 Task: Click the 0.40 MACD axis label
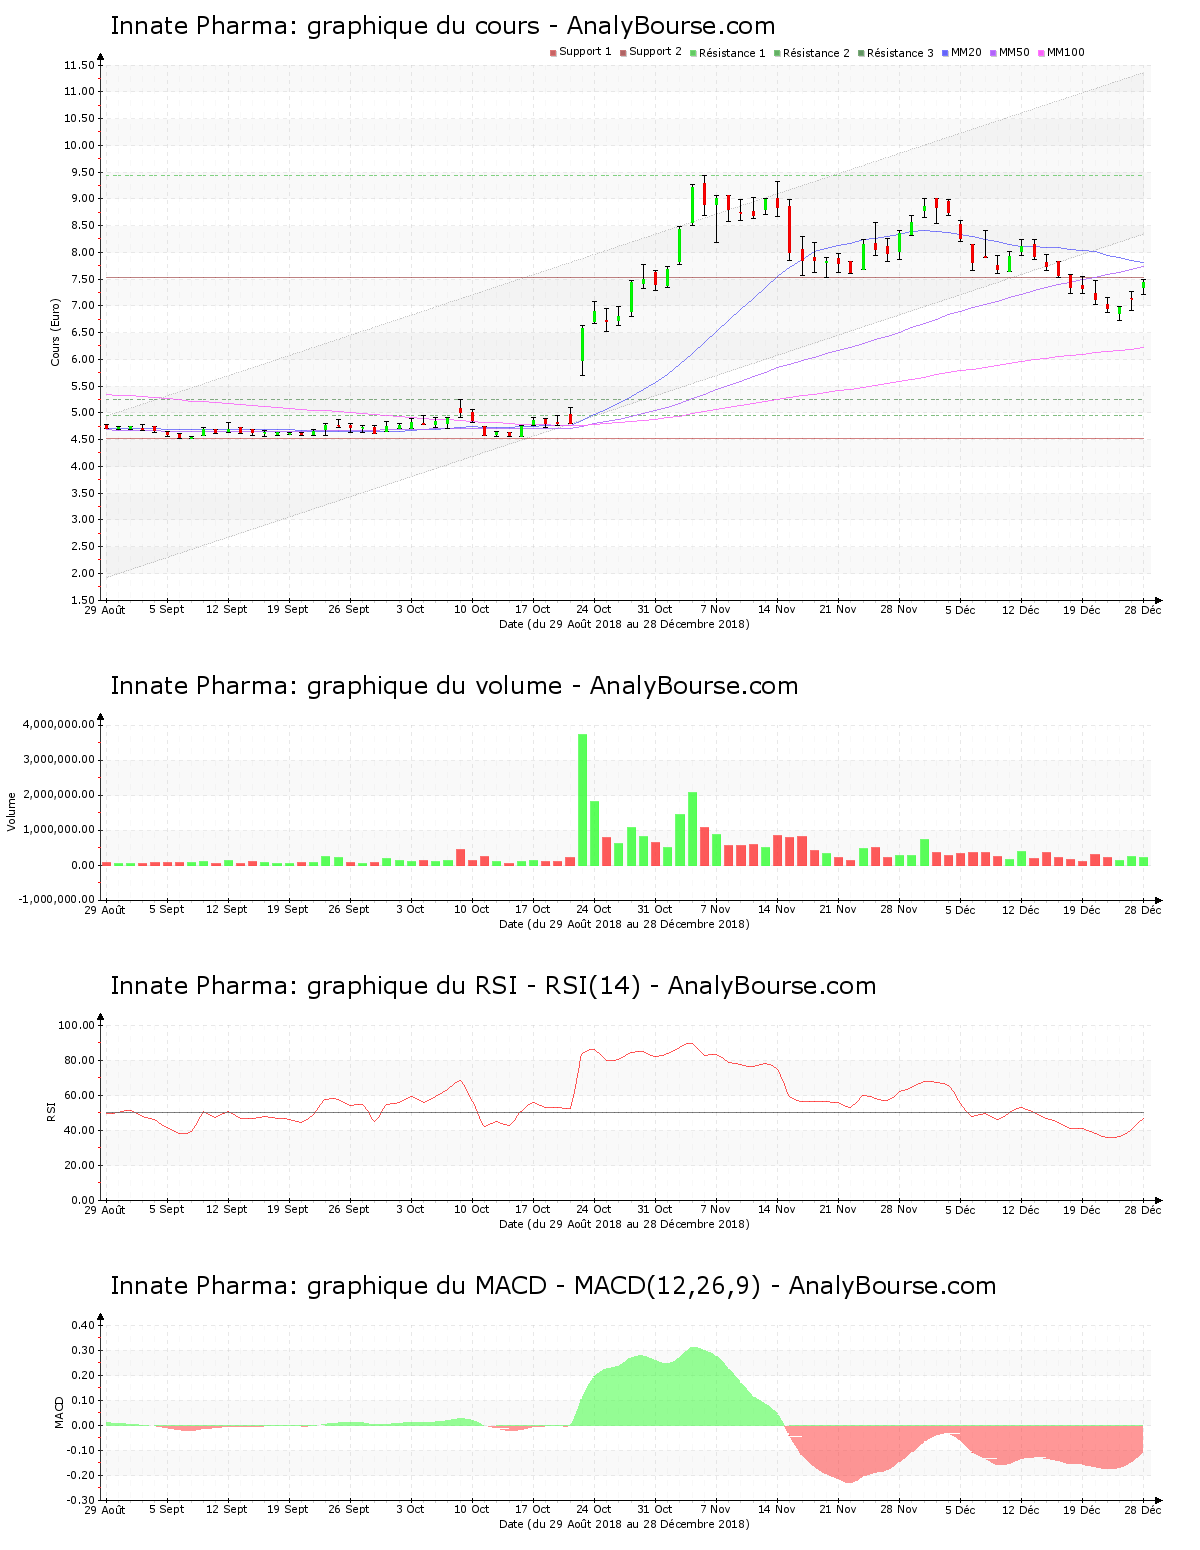pos(83,1325)
